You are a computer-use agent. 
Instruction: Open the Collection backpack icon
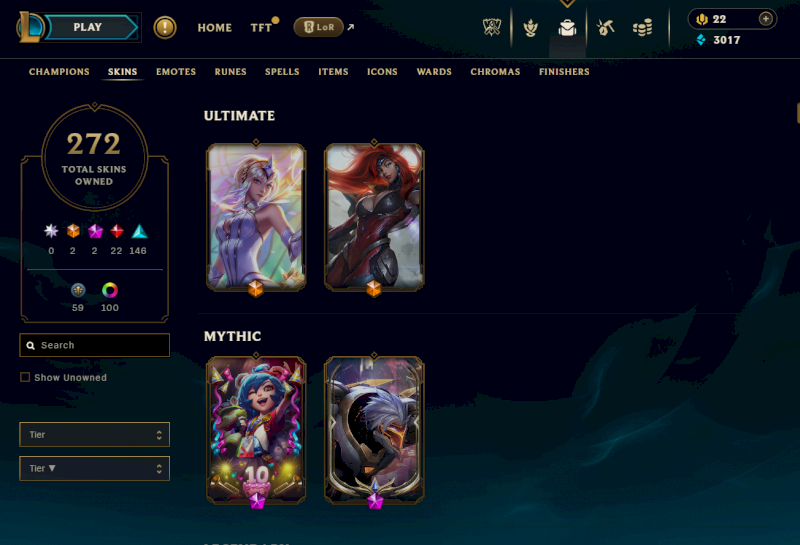(567, 28)
